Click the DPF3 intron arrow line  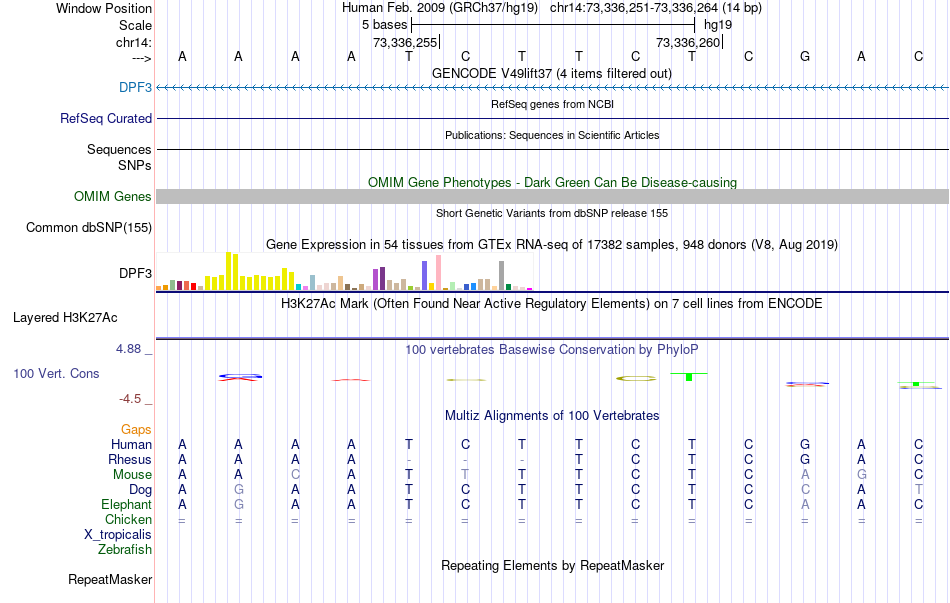[x=552, y=87]
